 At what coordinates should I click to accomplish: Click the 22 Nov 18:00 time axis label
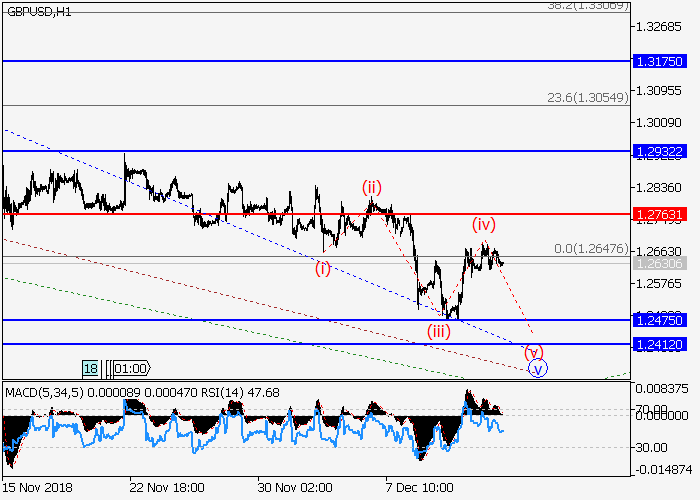[168, 486]
